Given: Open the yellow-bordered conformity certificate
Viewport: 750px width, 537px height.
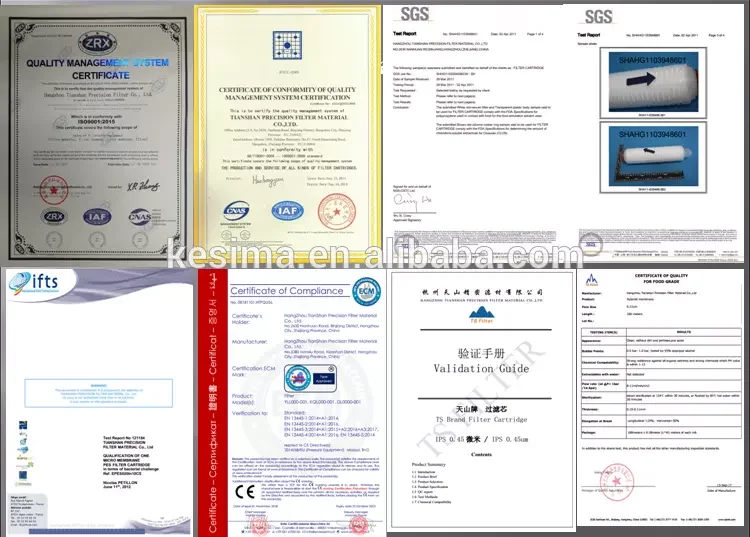Looking at the screenshot, I should click(288, 134).
